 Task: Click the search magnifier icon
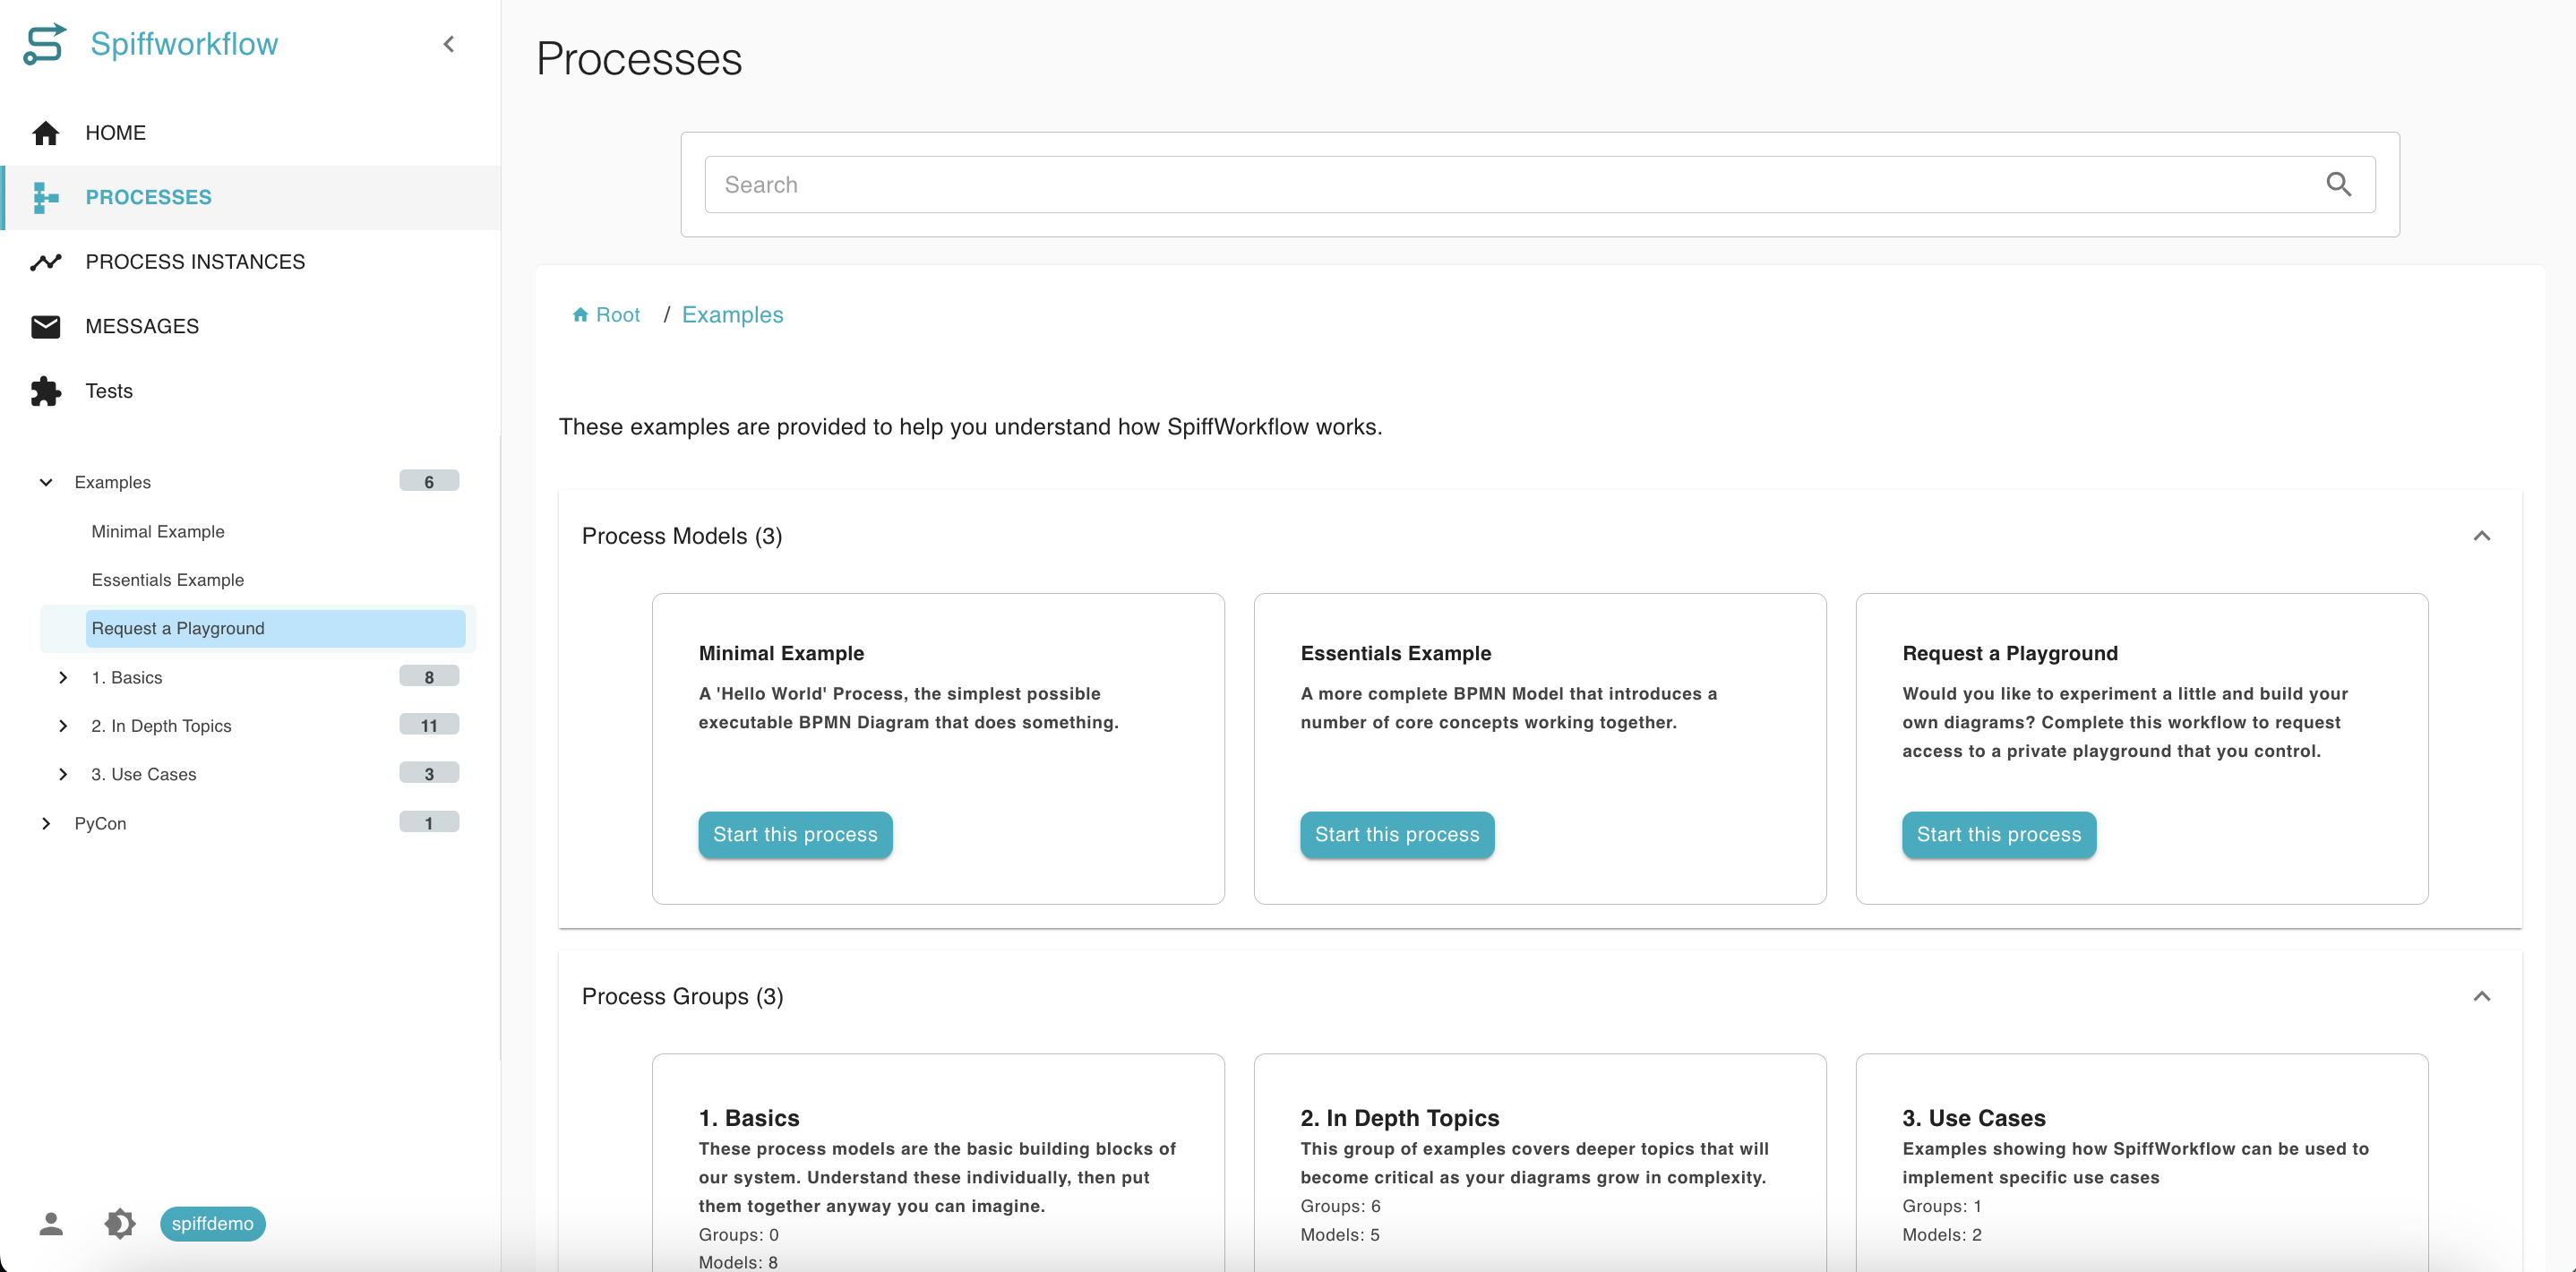2338,184
